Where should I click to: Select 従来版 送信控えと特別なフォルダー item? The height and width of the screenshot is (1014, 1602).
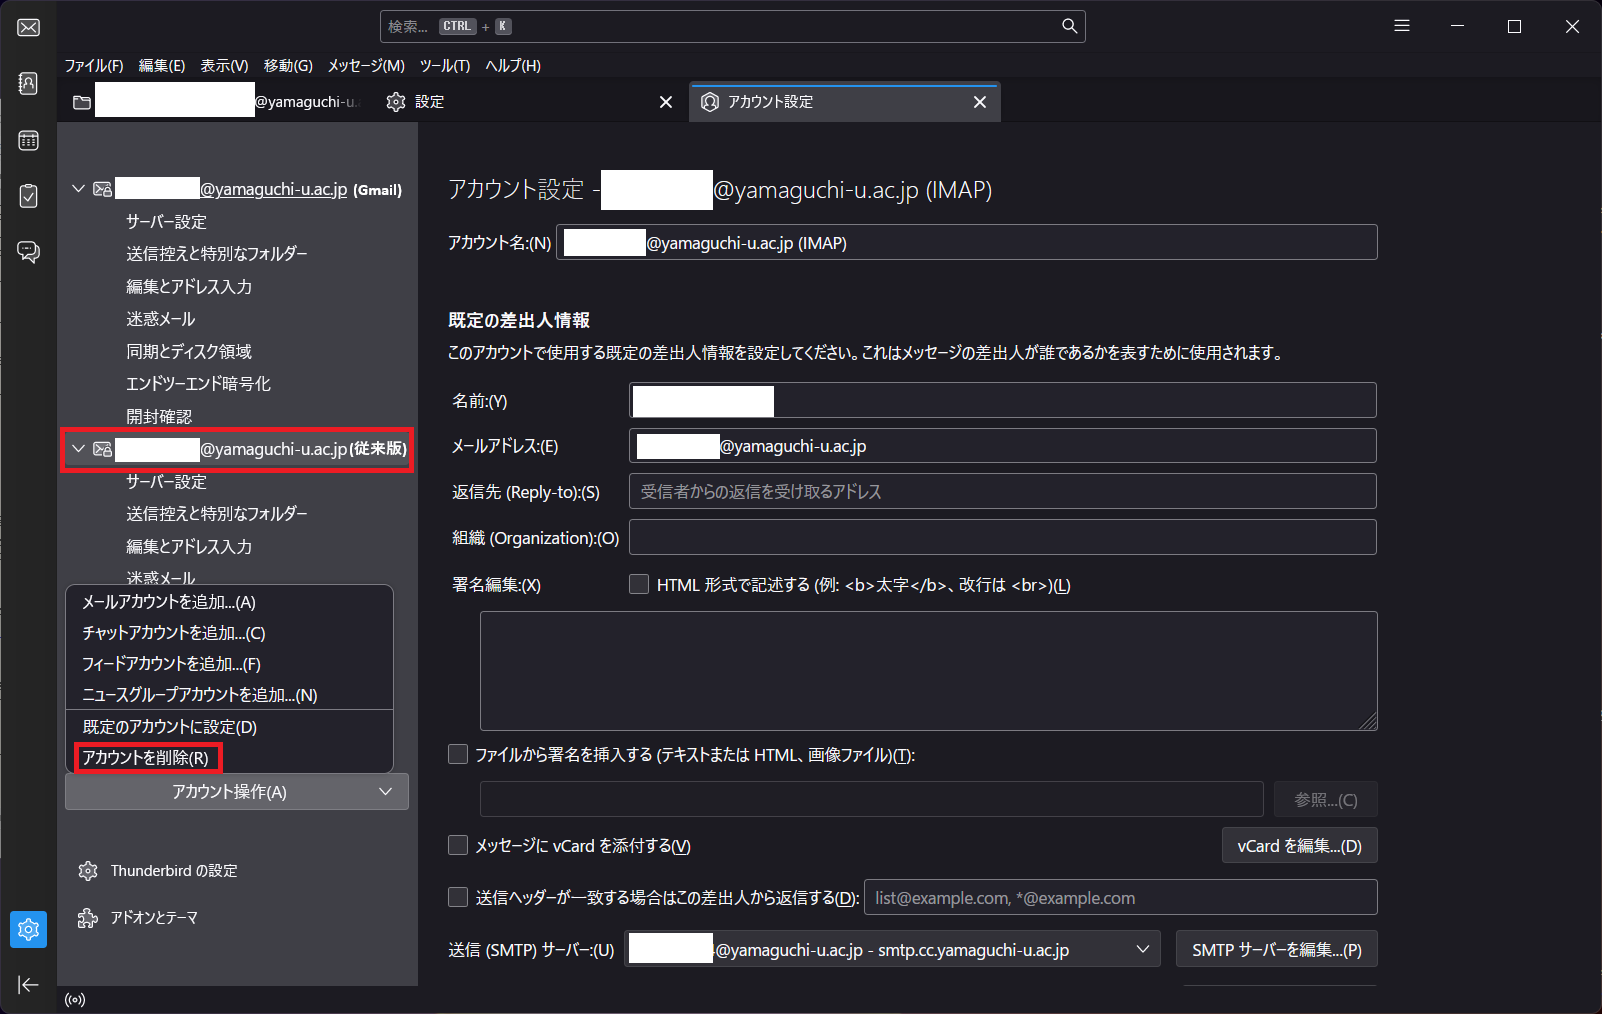point(217,514)
